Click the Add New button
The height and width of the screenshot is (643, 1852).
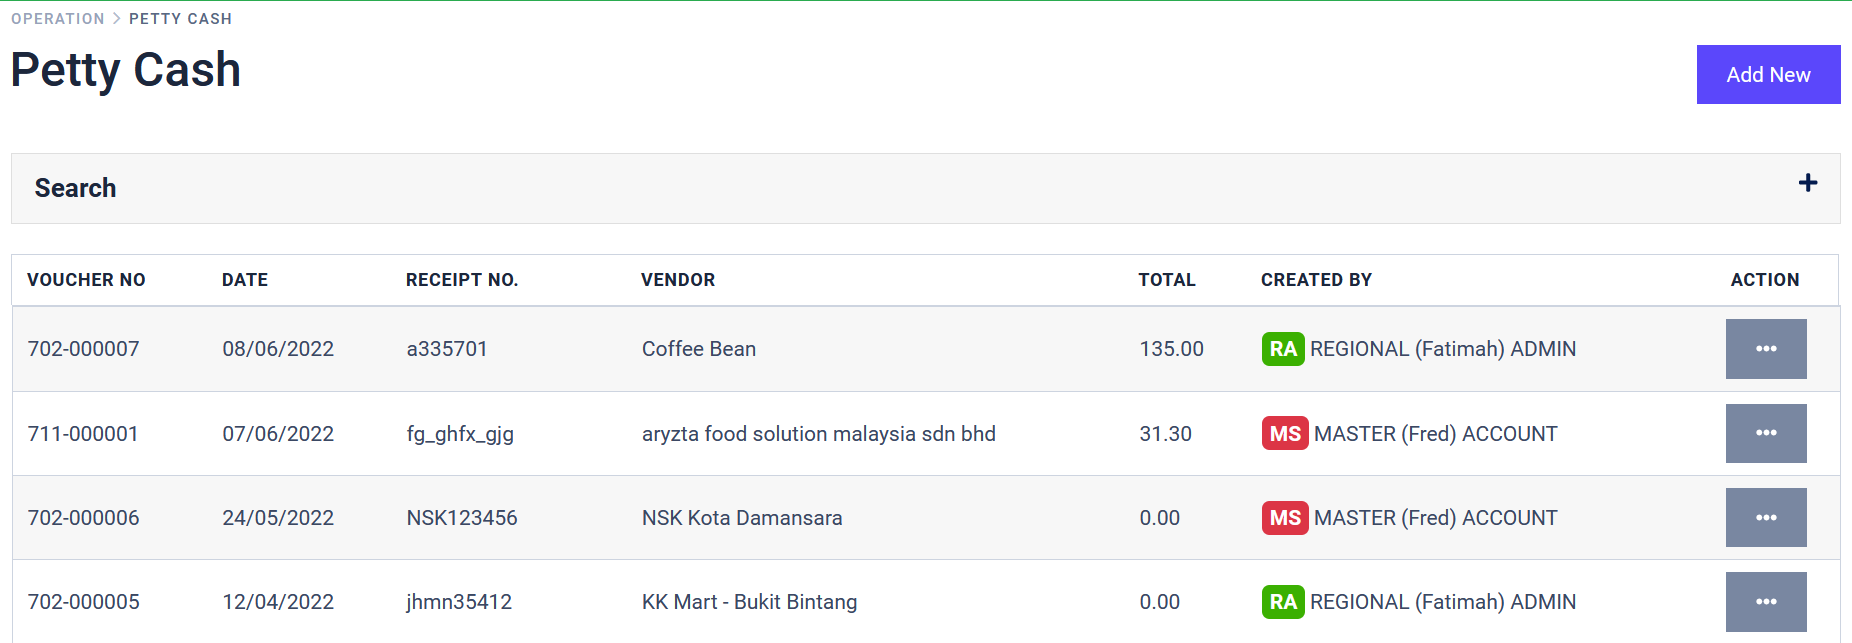tap(1768, 74)
